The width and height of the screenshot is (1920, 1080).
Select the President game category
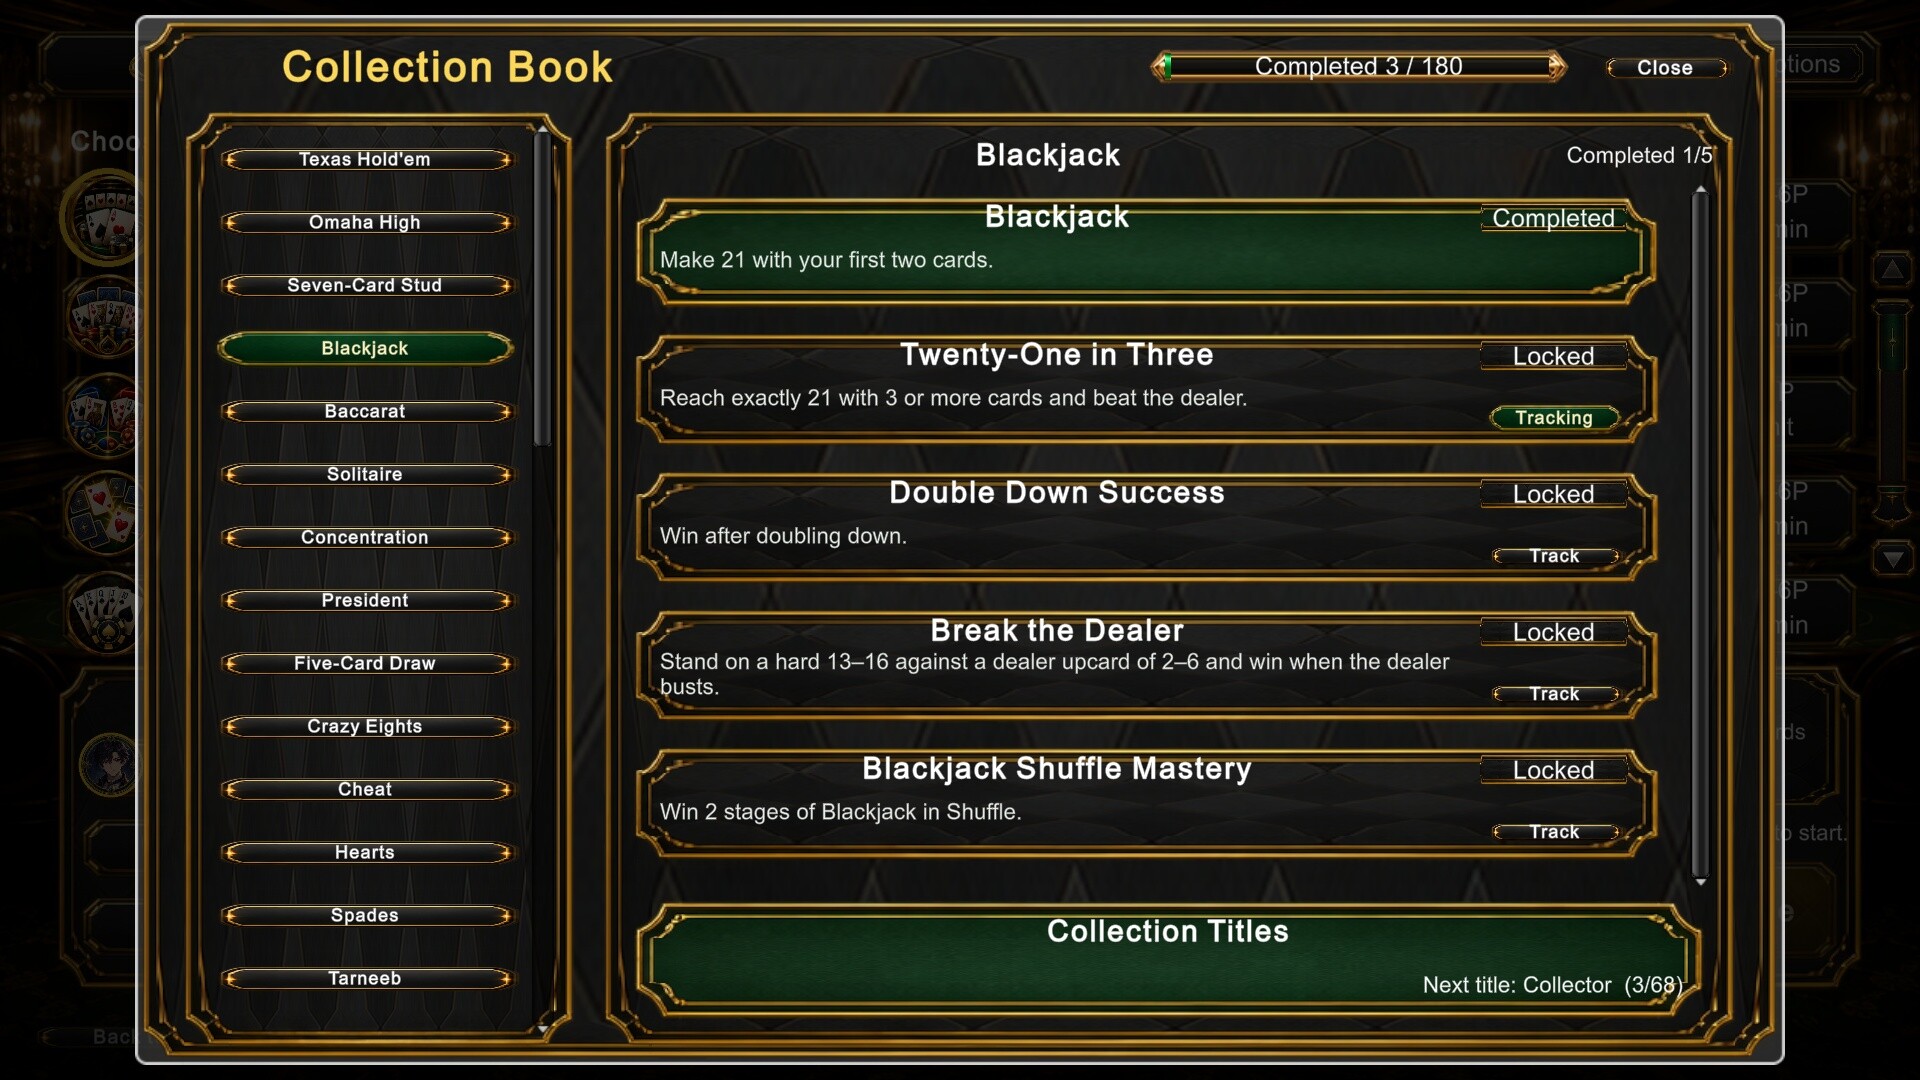click(x=365, y=600)
